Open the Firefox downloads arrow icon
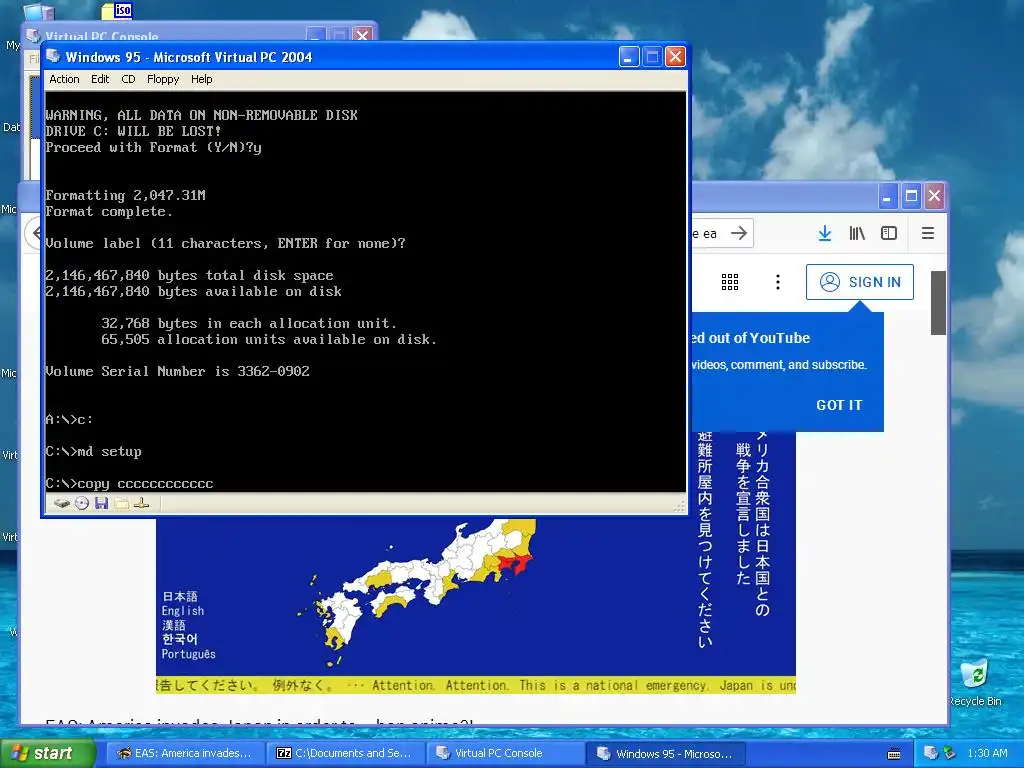1024x768 pixels. click(825, 233)
